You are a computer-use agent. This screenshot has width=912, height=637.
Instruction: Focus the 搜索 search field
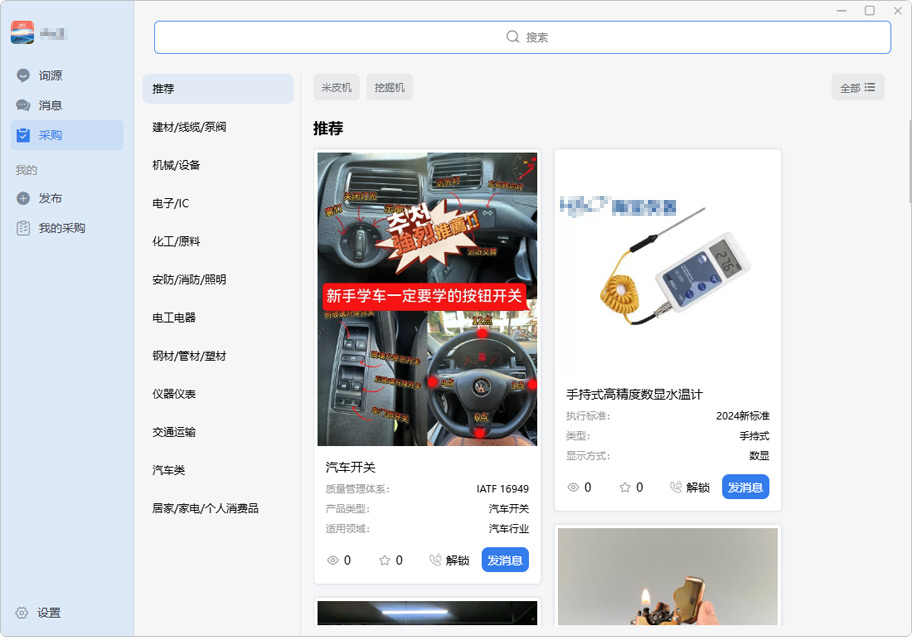point(522,37)
